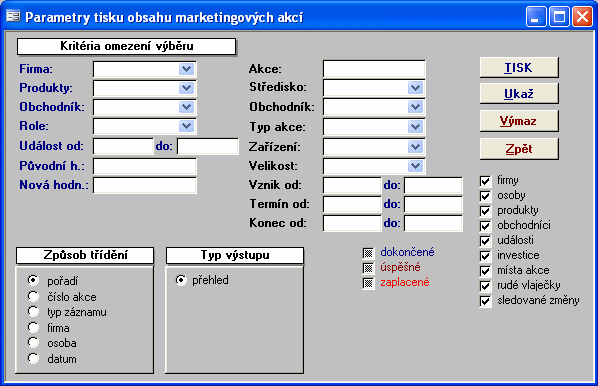Expand the Zařízení combo box

(415, 146)
